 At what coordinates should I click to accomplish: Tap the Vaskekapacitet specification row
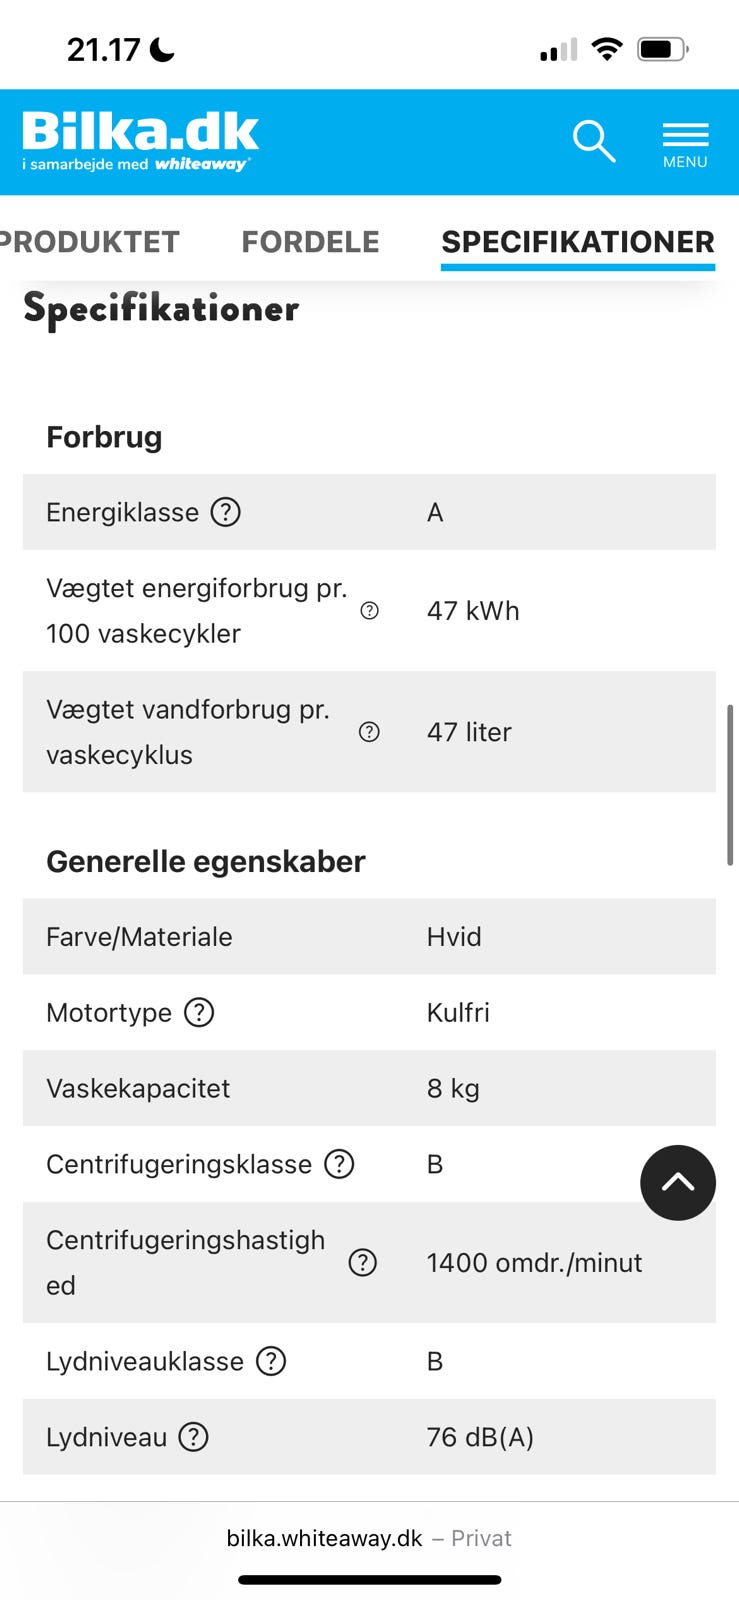(x=369, y=1088)
